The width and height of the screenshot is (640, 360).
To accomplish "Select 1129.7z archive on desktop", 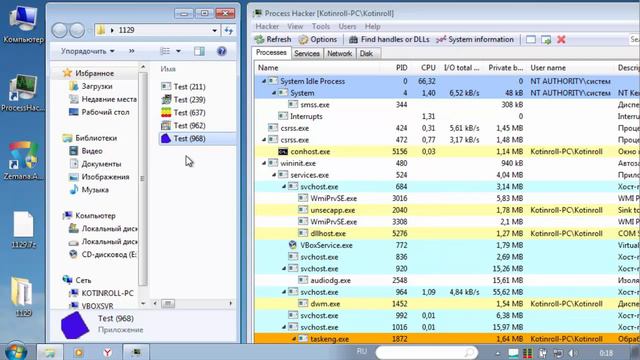I will click(23, 230).
